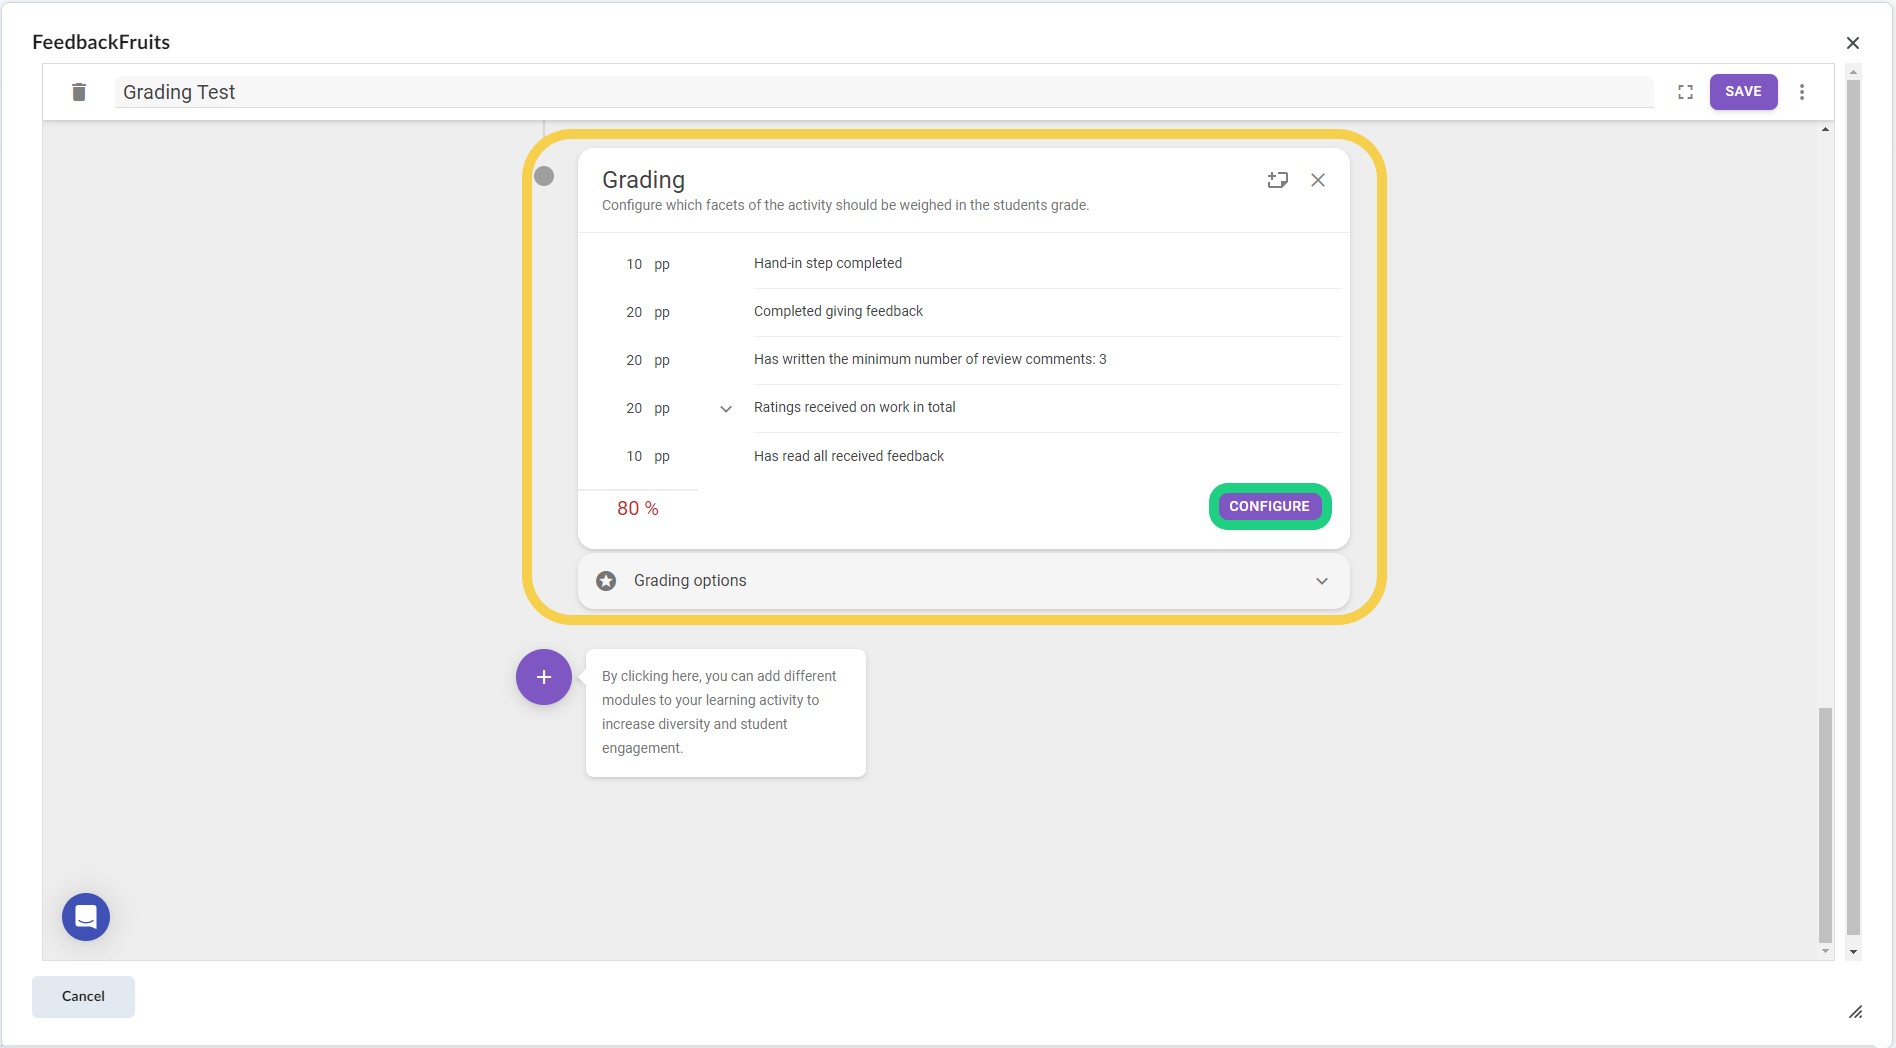Edit the Grading Test title field
1896x1048 pixels.
(880, 92)
